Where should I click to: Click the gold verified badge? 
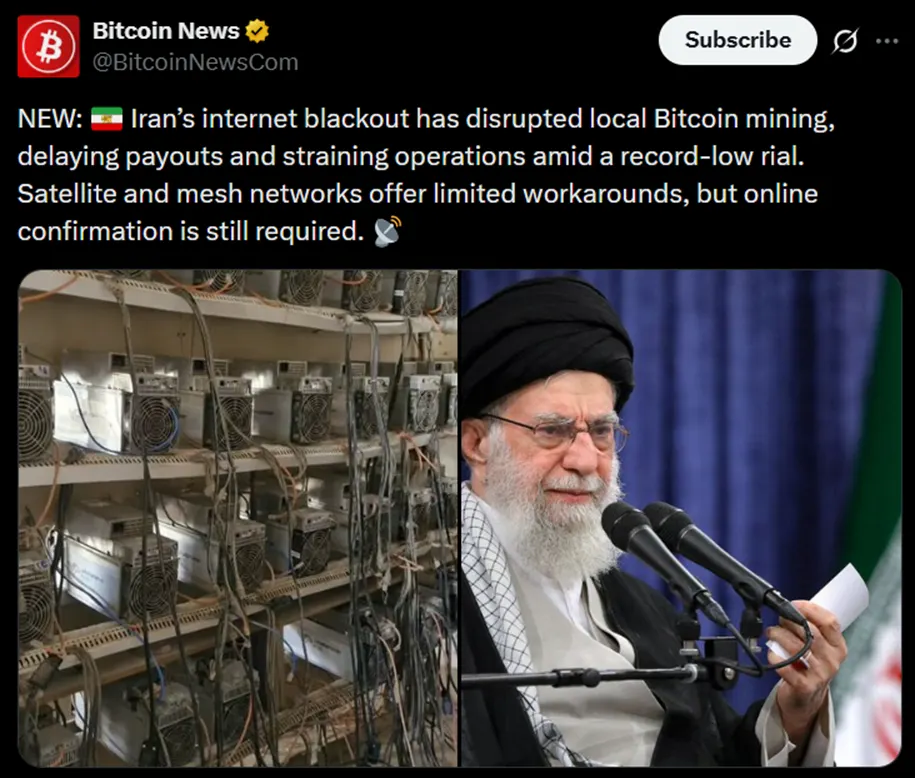(257, 31)
